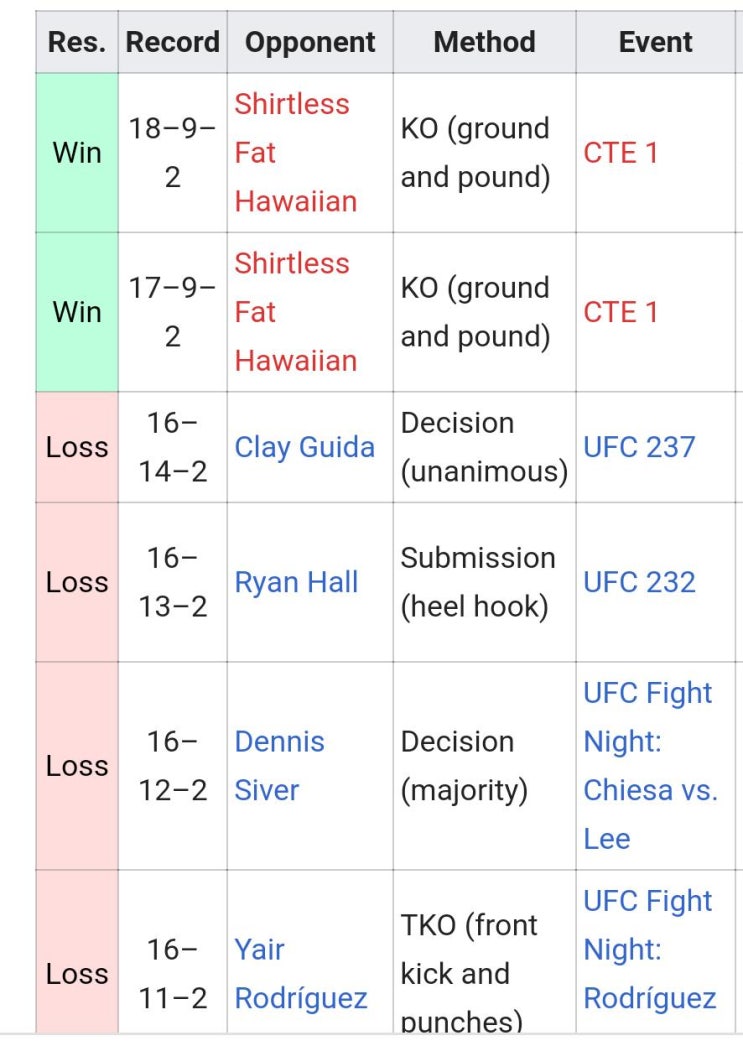Click the Method column header
The height and width of the screenshot is (1046, 743).
(484, 42)
